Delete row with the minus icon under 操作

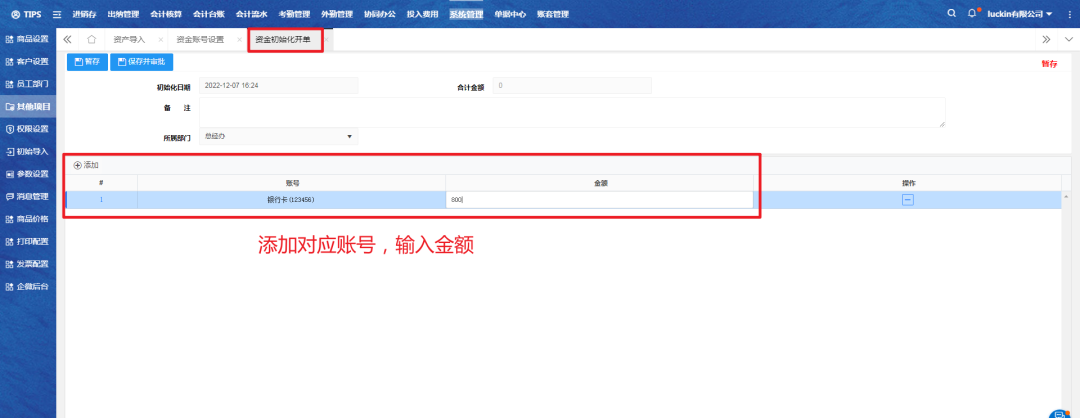908,200
